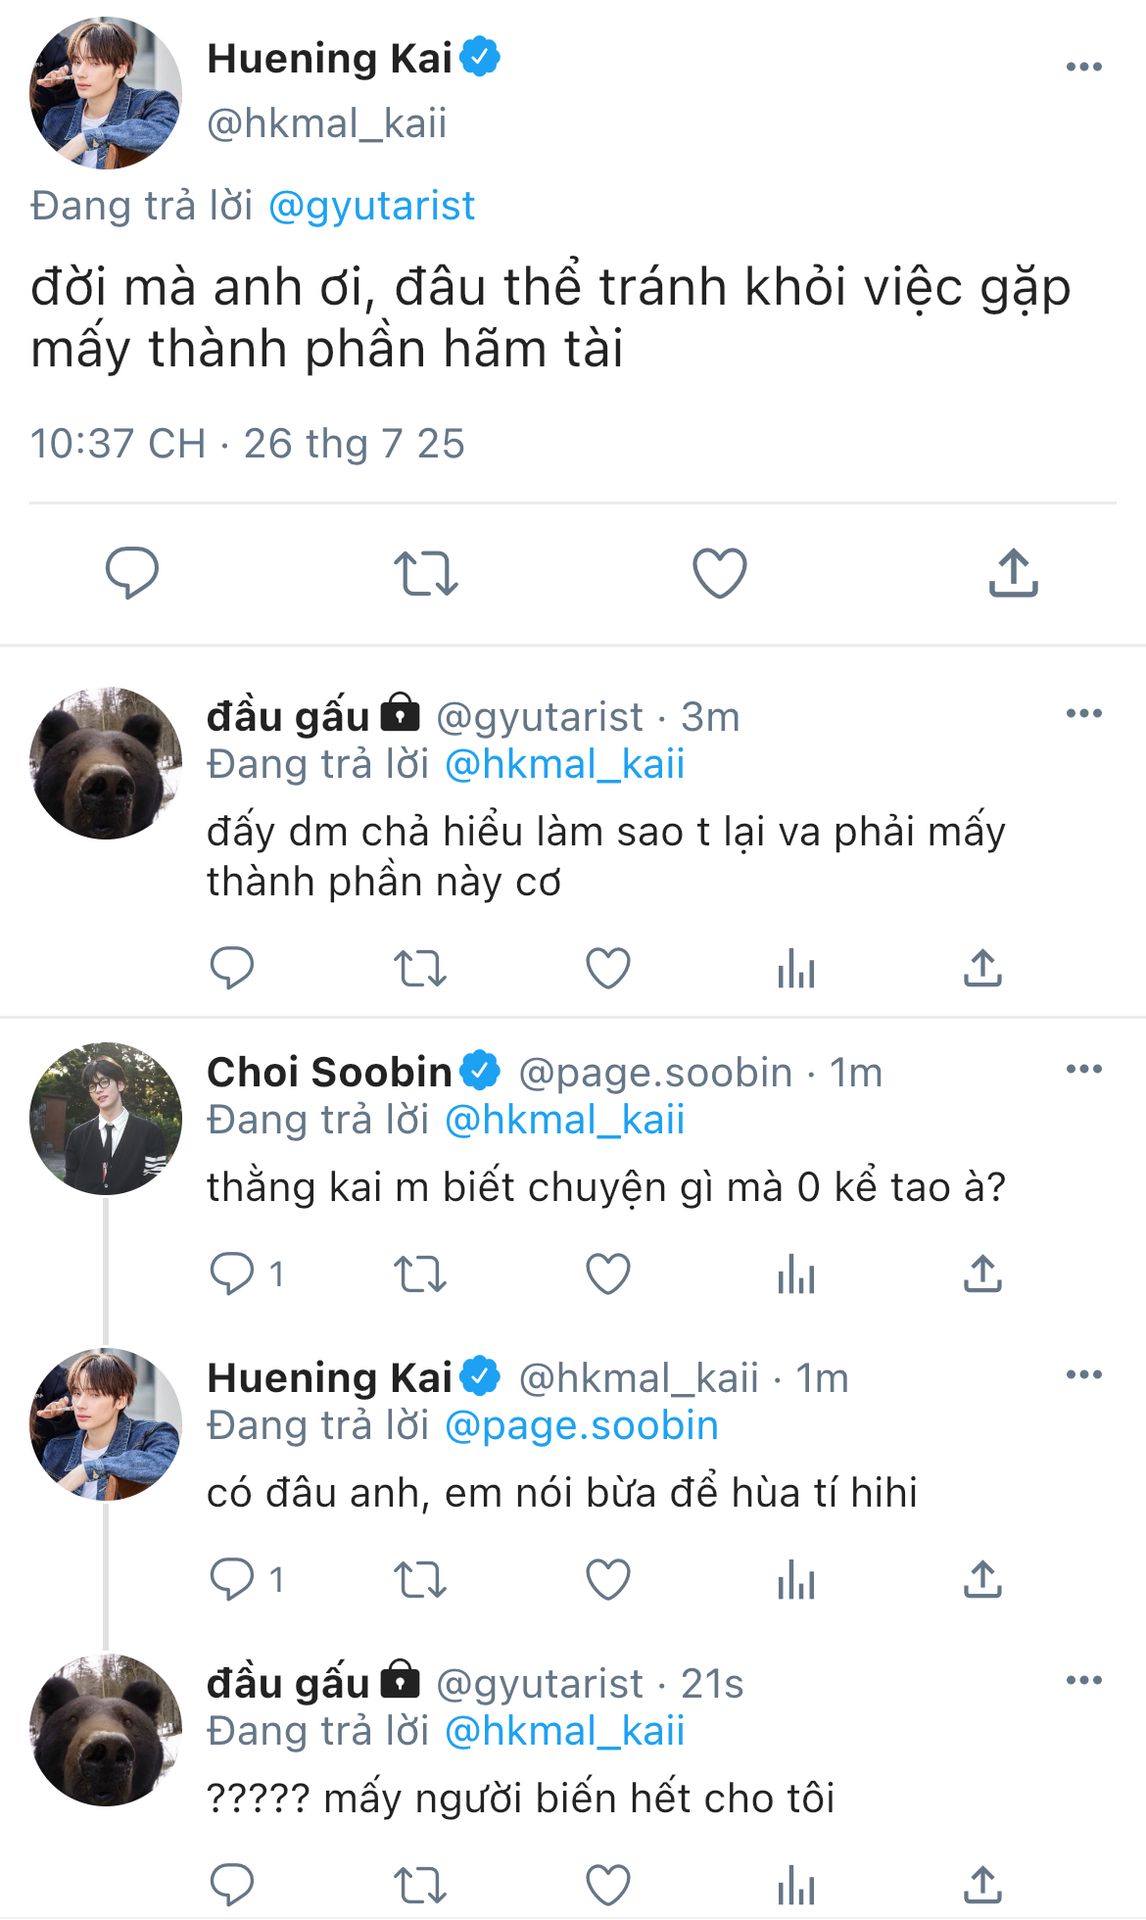The height and width of the screenshot is (1920, 1146).
Task: Share đầu gấu's first reply
Action: (982, 969)
